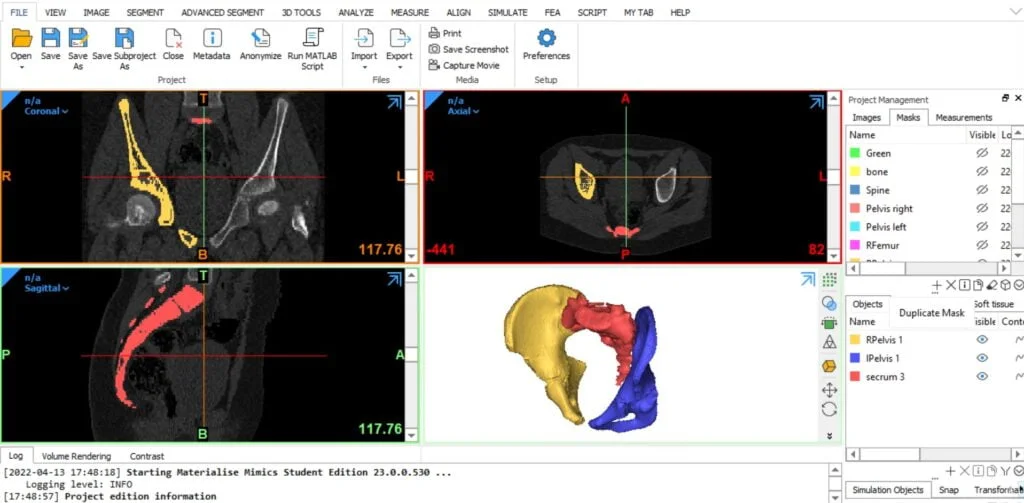The height and width of the screenshot is (503, 1024).
Task: Switch to the Measurements tab
Action: tap(963, 118)
